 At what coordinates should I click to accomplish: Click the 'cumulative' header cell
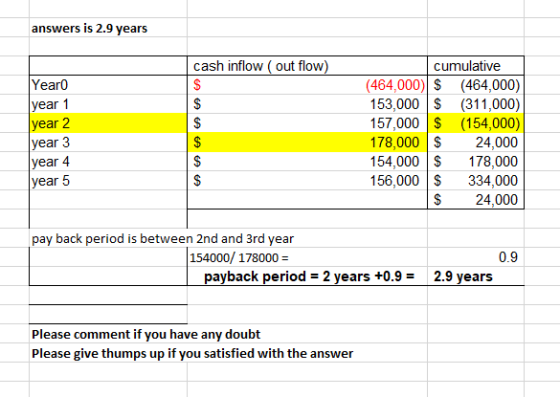click(476, 66)
